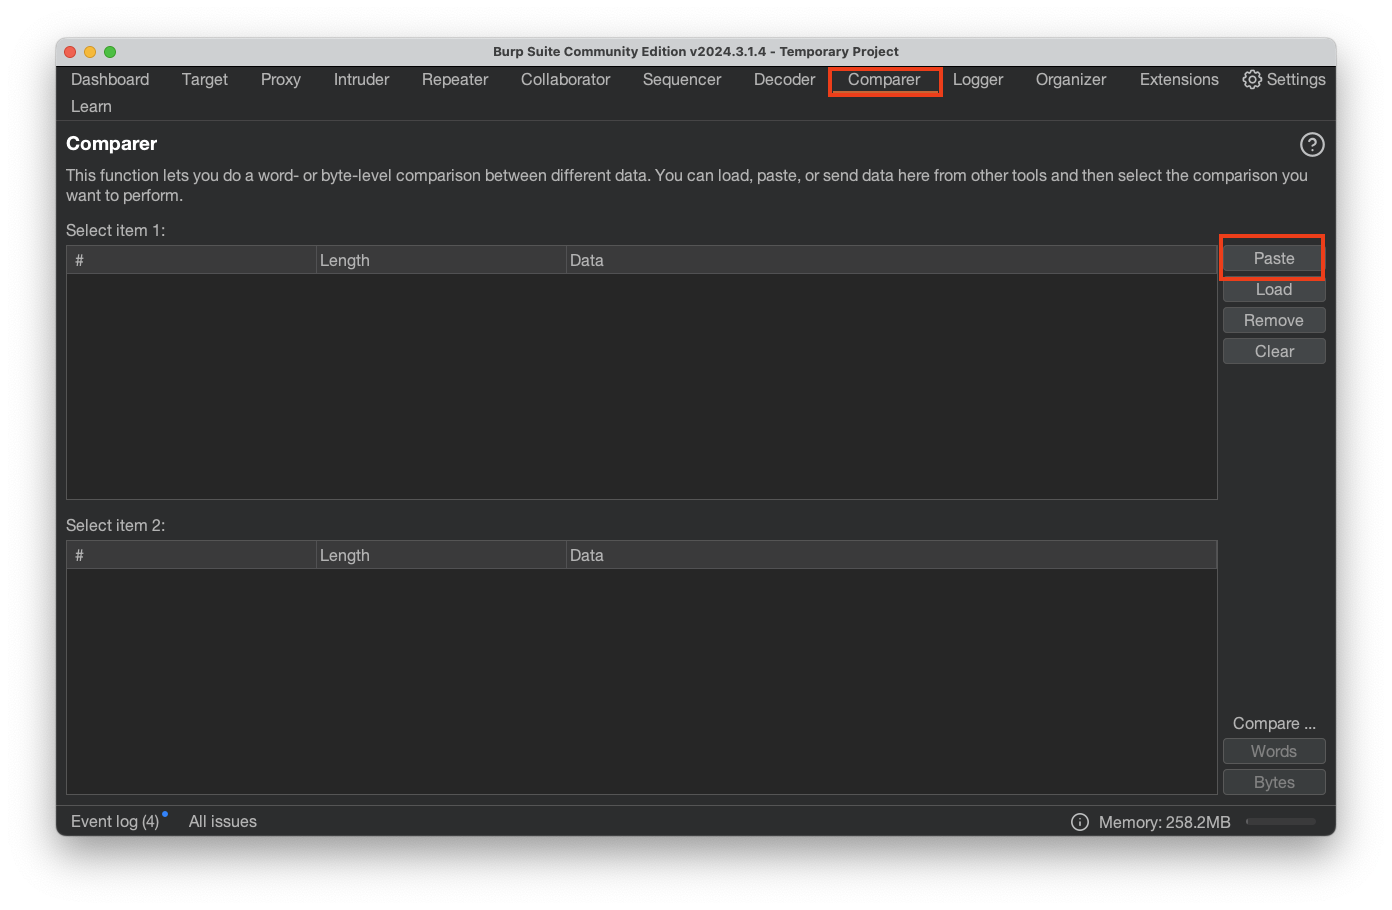Click the # column header in item 2 table
The image size is (1392, 910).
tap(191, 555)
